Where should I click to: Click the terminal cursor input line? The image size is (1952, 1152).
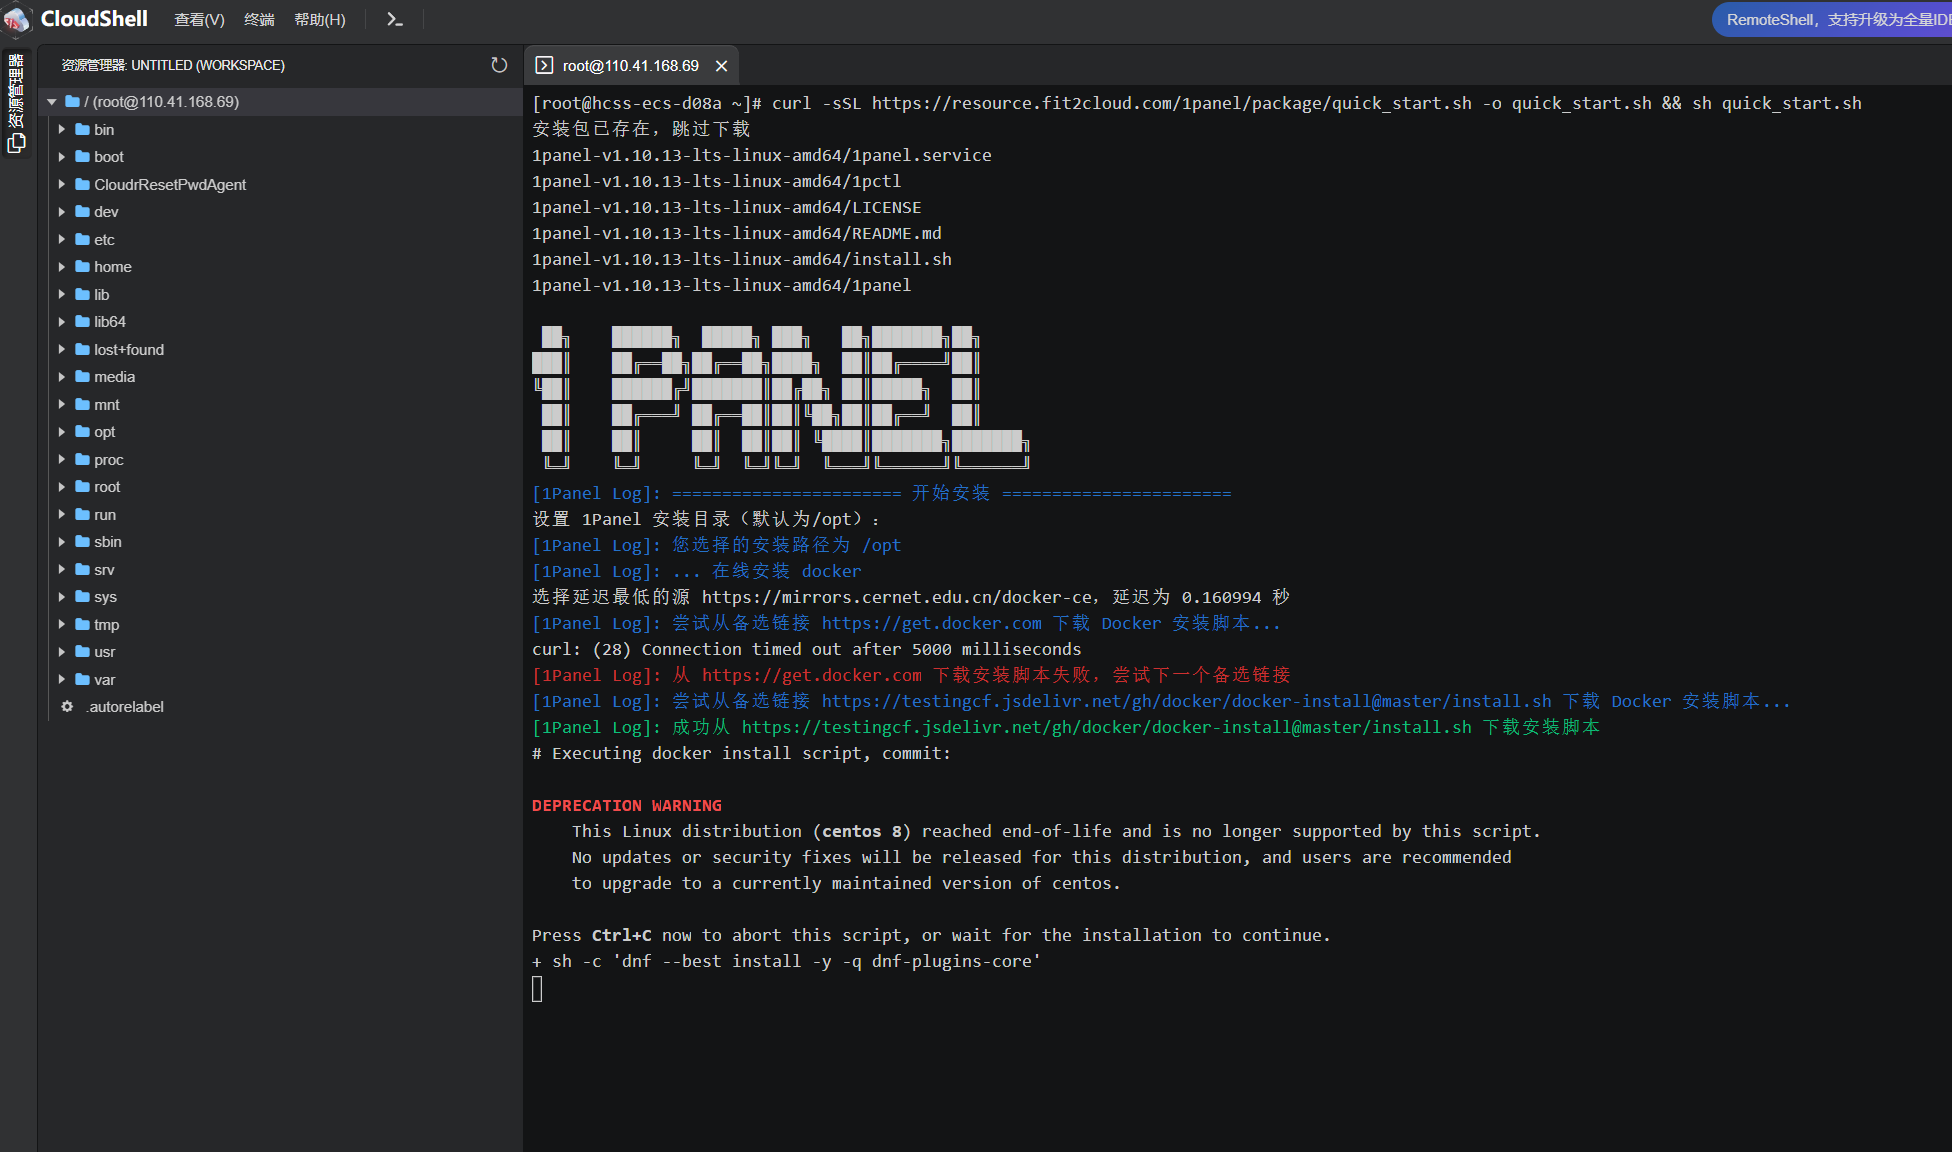tap(537, 989)
